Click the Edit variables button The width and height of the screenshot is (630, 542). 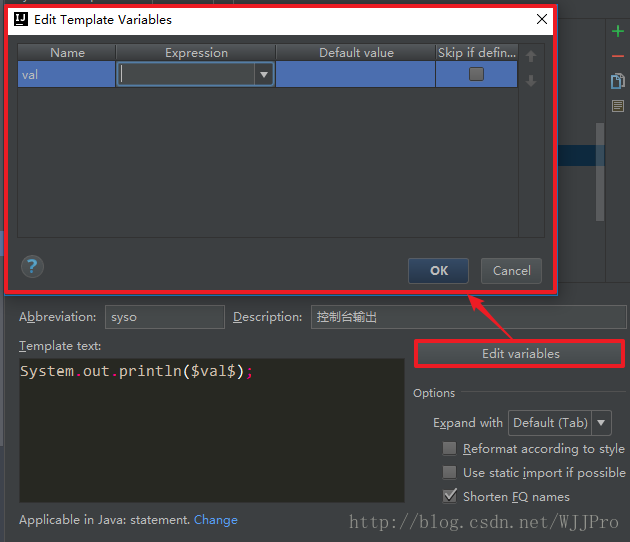click(520, 353)
